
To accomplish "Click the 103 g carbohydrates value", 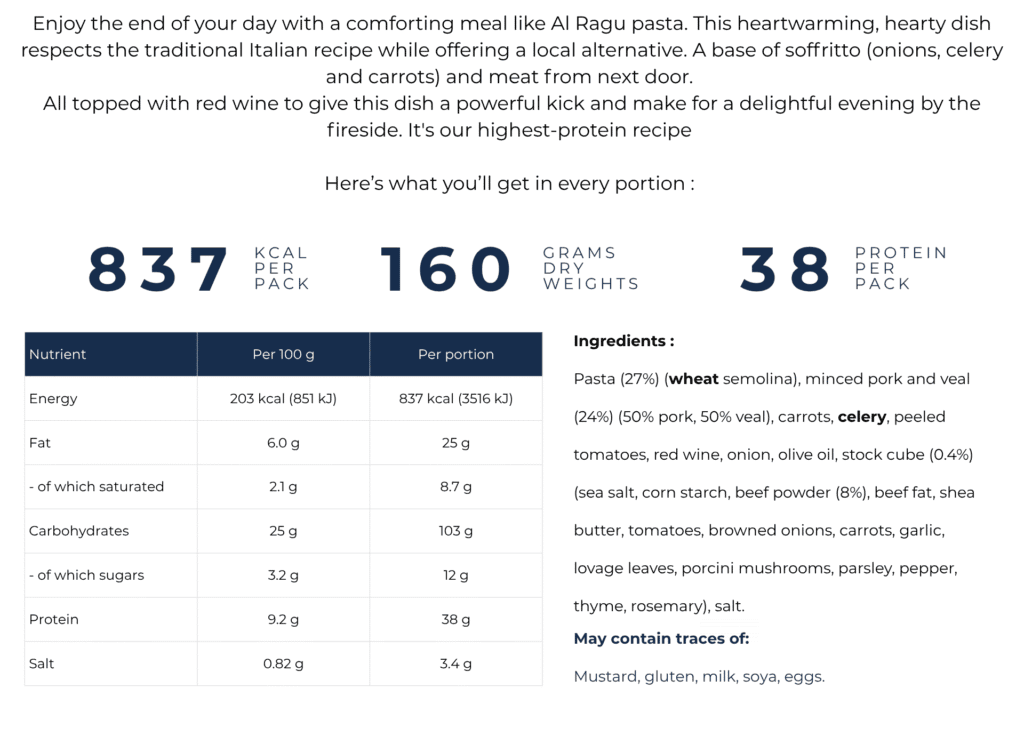I will pos(456,531).
